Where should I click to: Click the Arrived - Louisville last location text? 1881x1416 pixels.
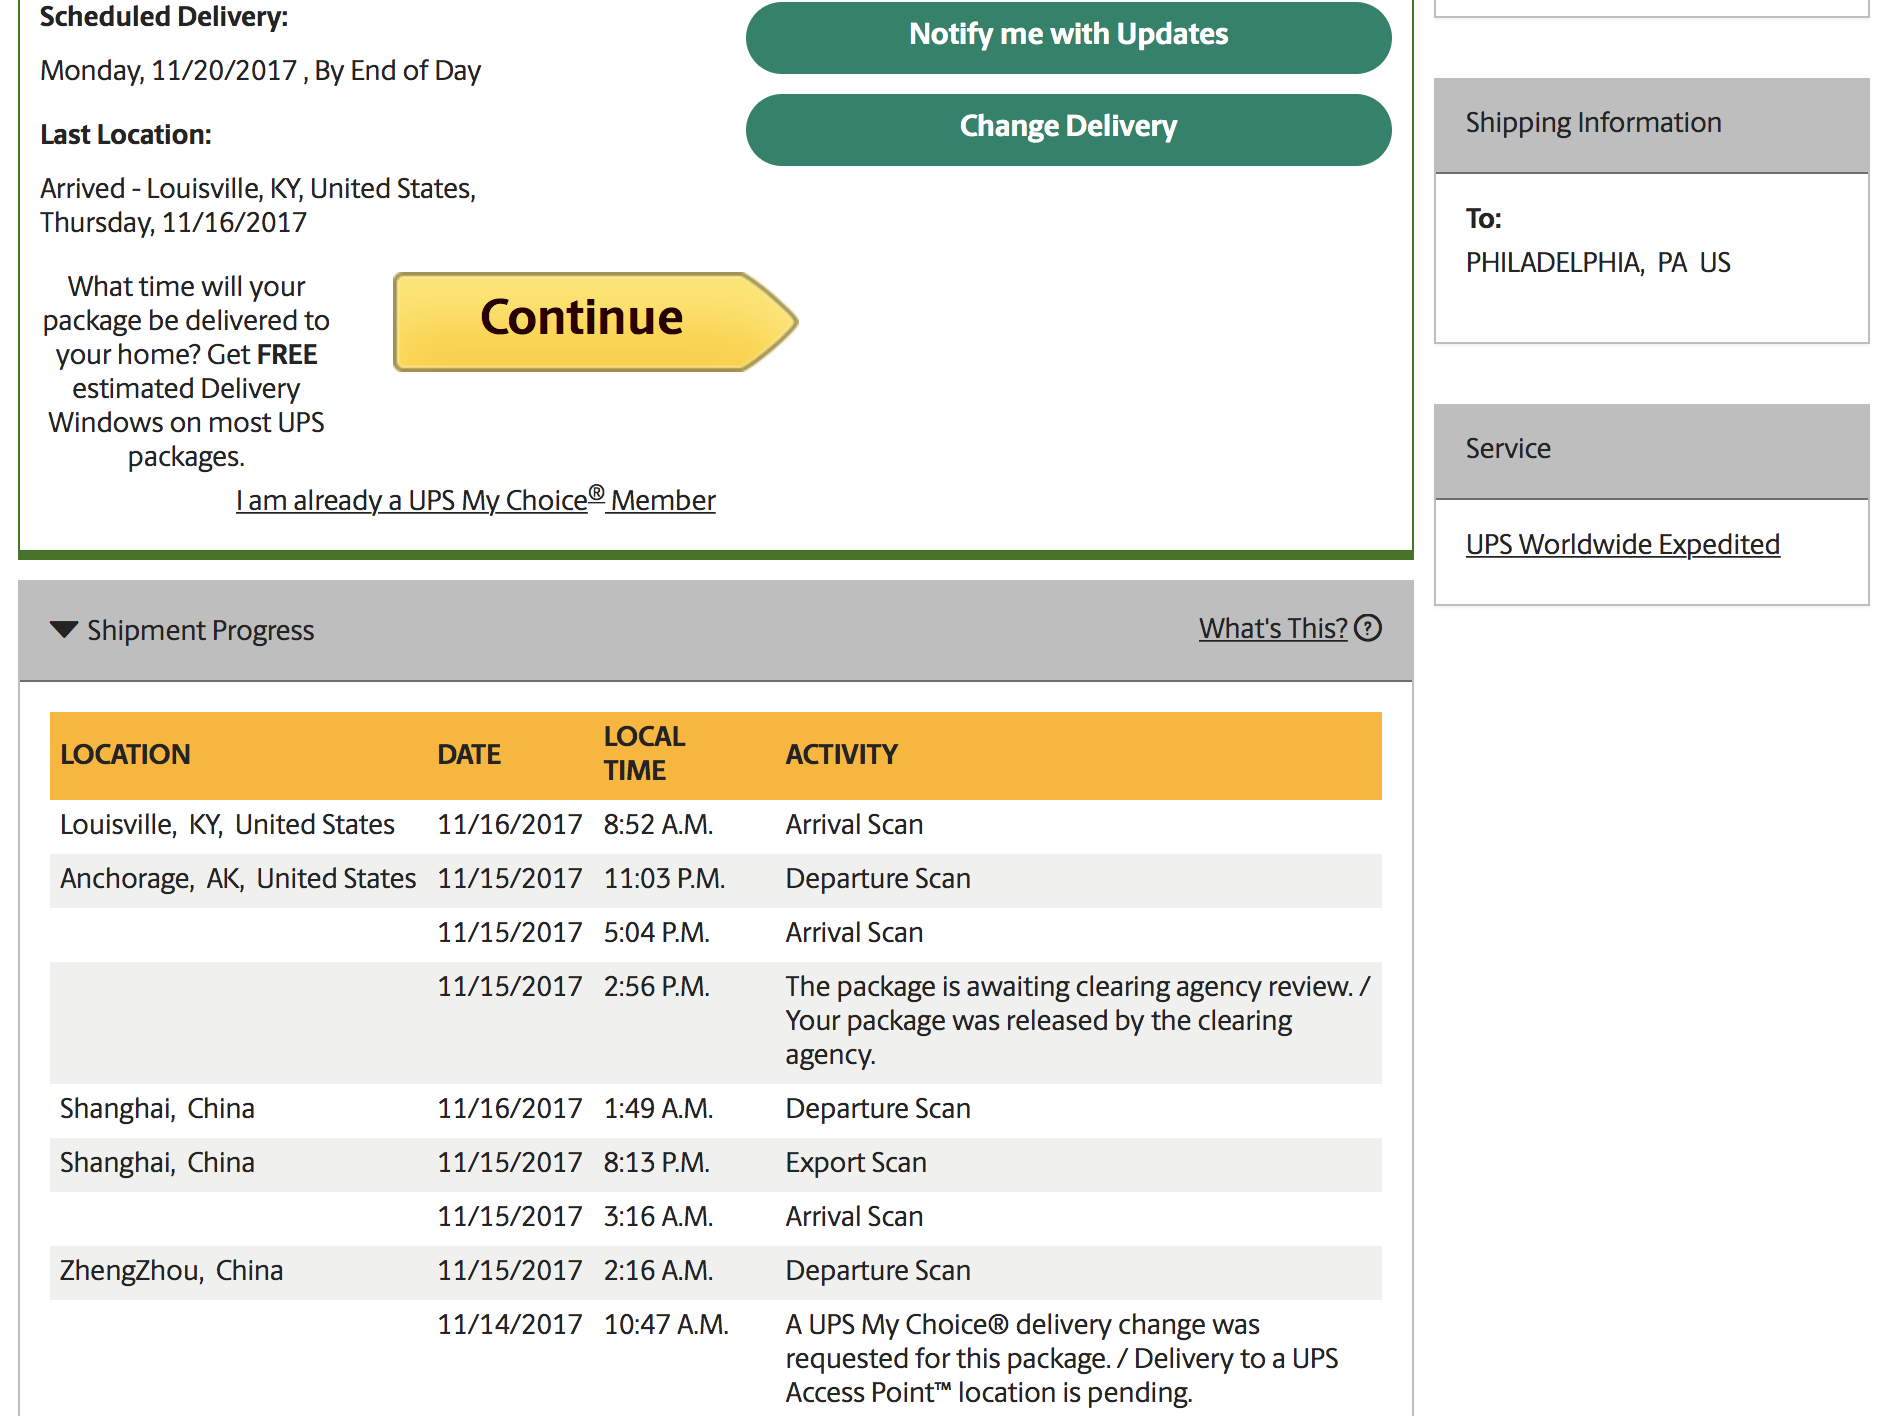coord(258,205)
